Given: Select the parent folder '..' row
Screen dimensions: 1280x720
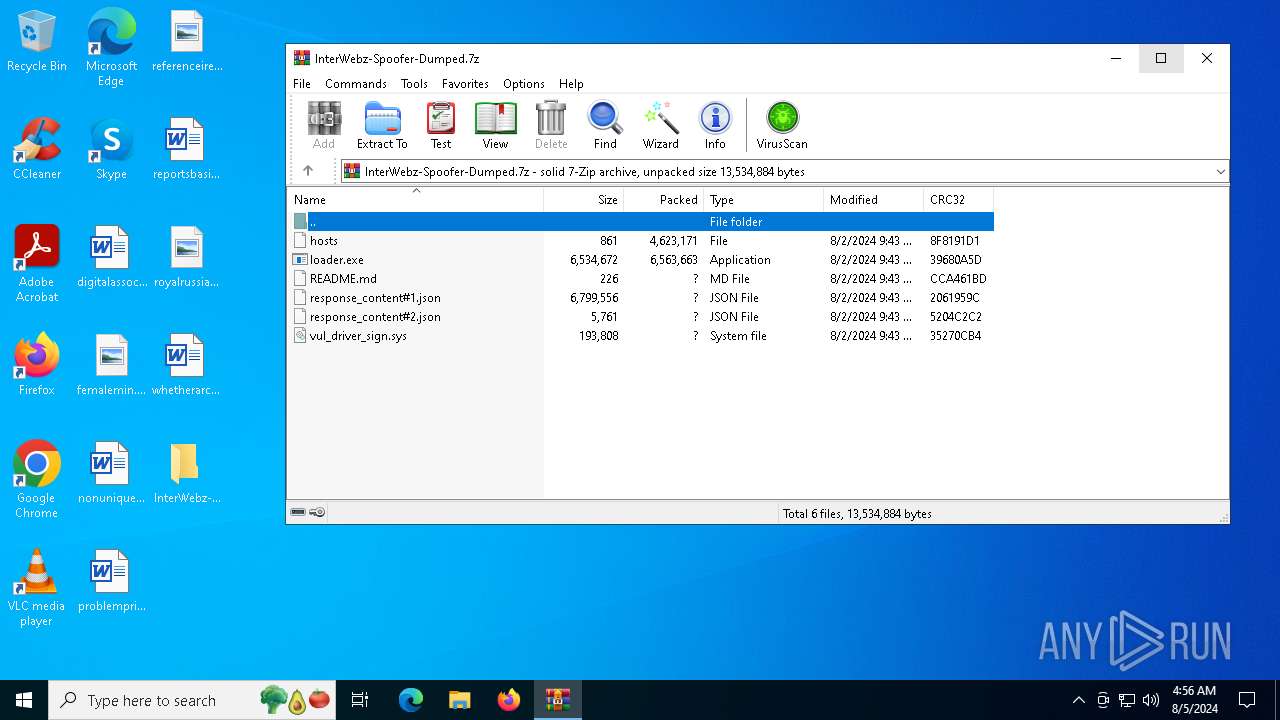Looking at the screenshot, I should pos(641,221).
